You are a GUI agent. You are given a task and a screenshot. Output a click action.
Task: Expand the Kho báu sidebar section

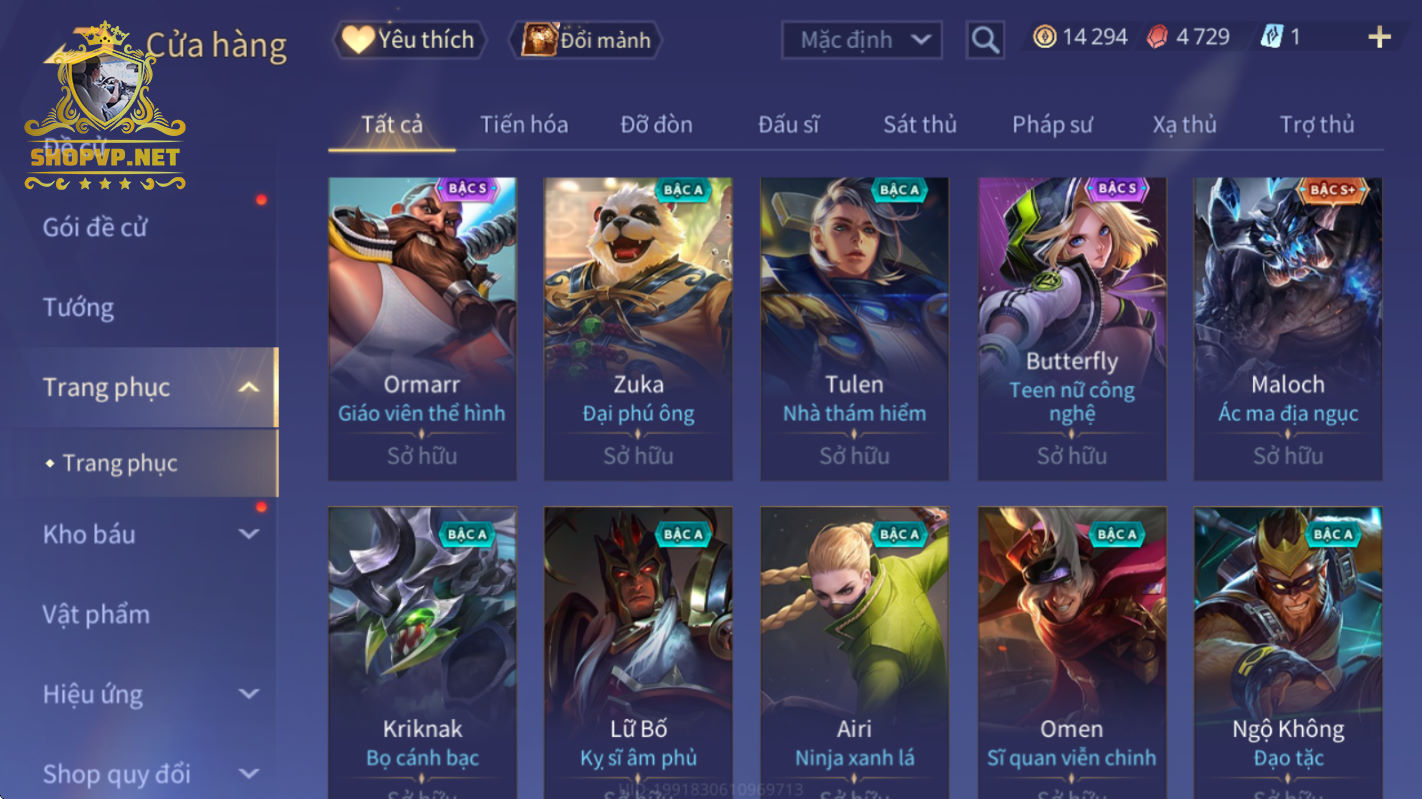click(x=250, y=534)
